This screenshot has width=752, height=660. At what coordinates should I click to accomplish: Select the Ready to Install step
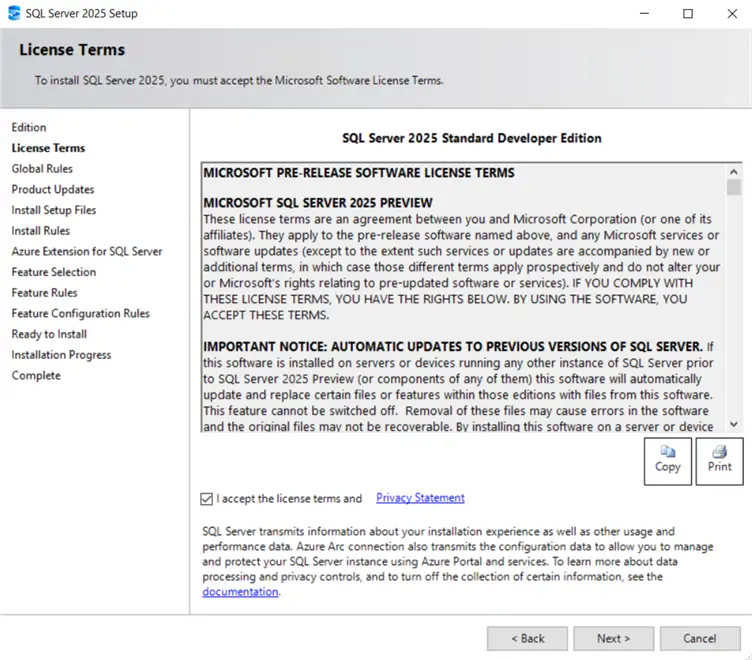[49, 333]
